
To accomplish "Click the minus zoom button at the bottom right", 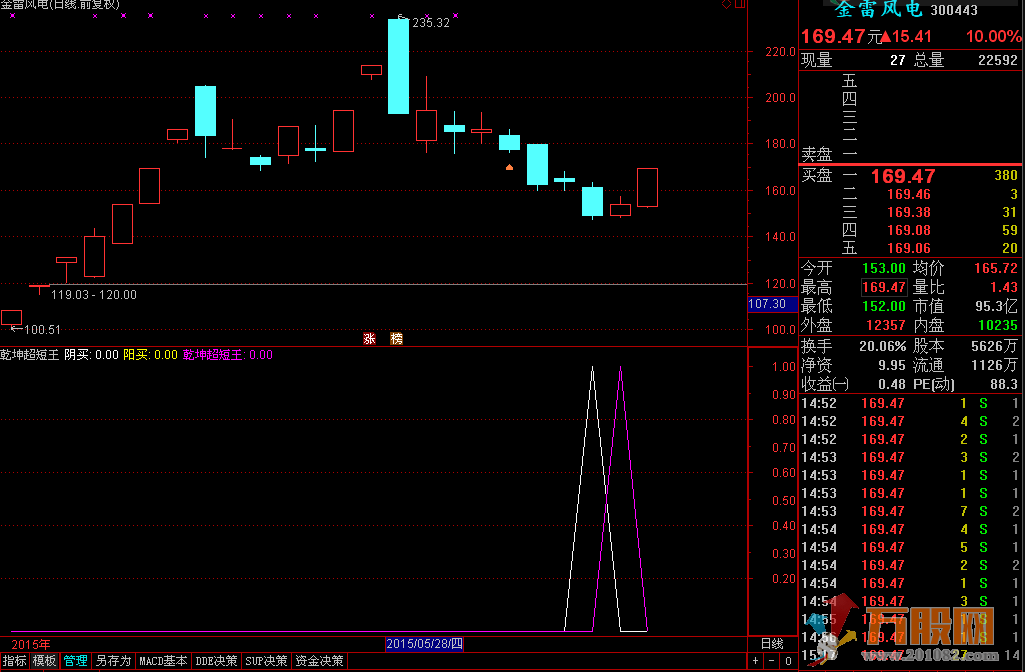I will [771, 661].
